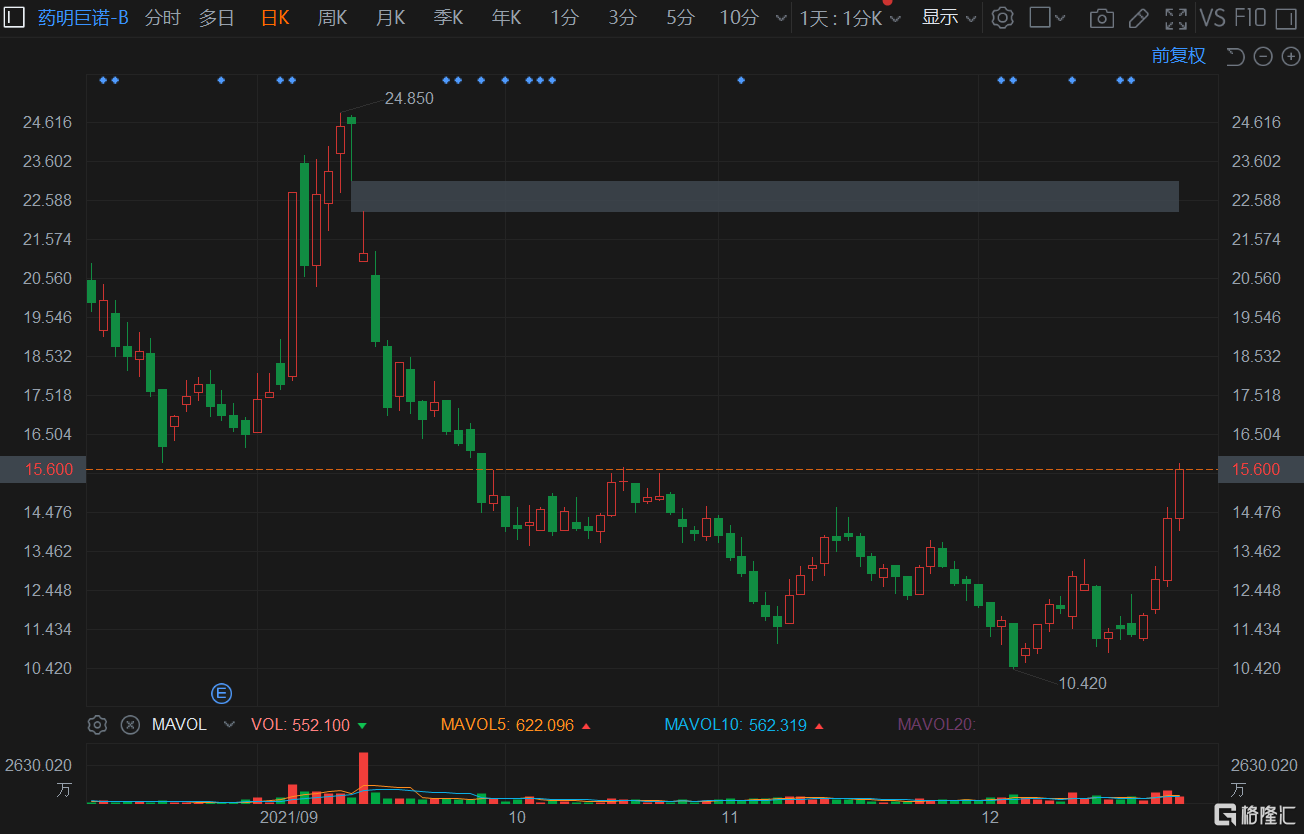Enter fullscreen chart mode
Image resolution: width=1304 pixels, height=834 pixels.
pyautogui.click(x=1176, y=18)
